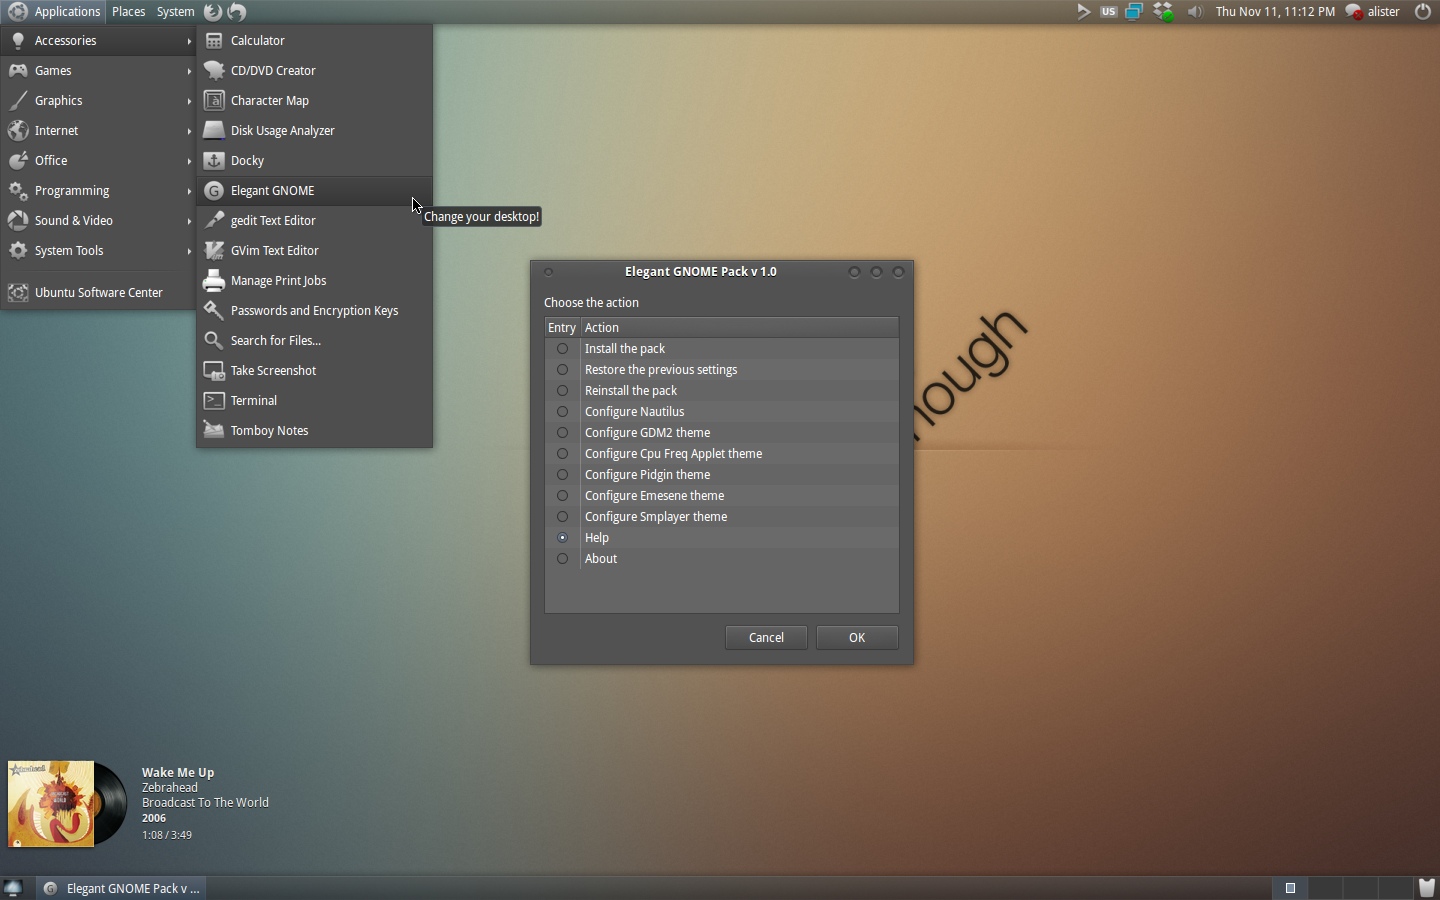Viewport: 1440px width, 900px height.
Task: Select Configure Emesene theme radio button
Action: coord(562,496)
